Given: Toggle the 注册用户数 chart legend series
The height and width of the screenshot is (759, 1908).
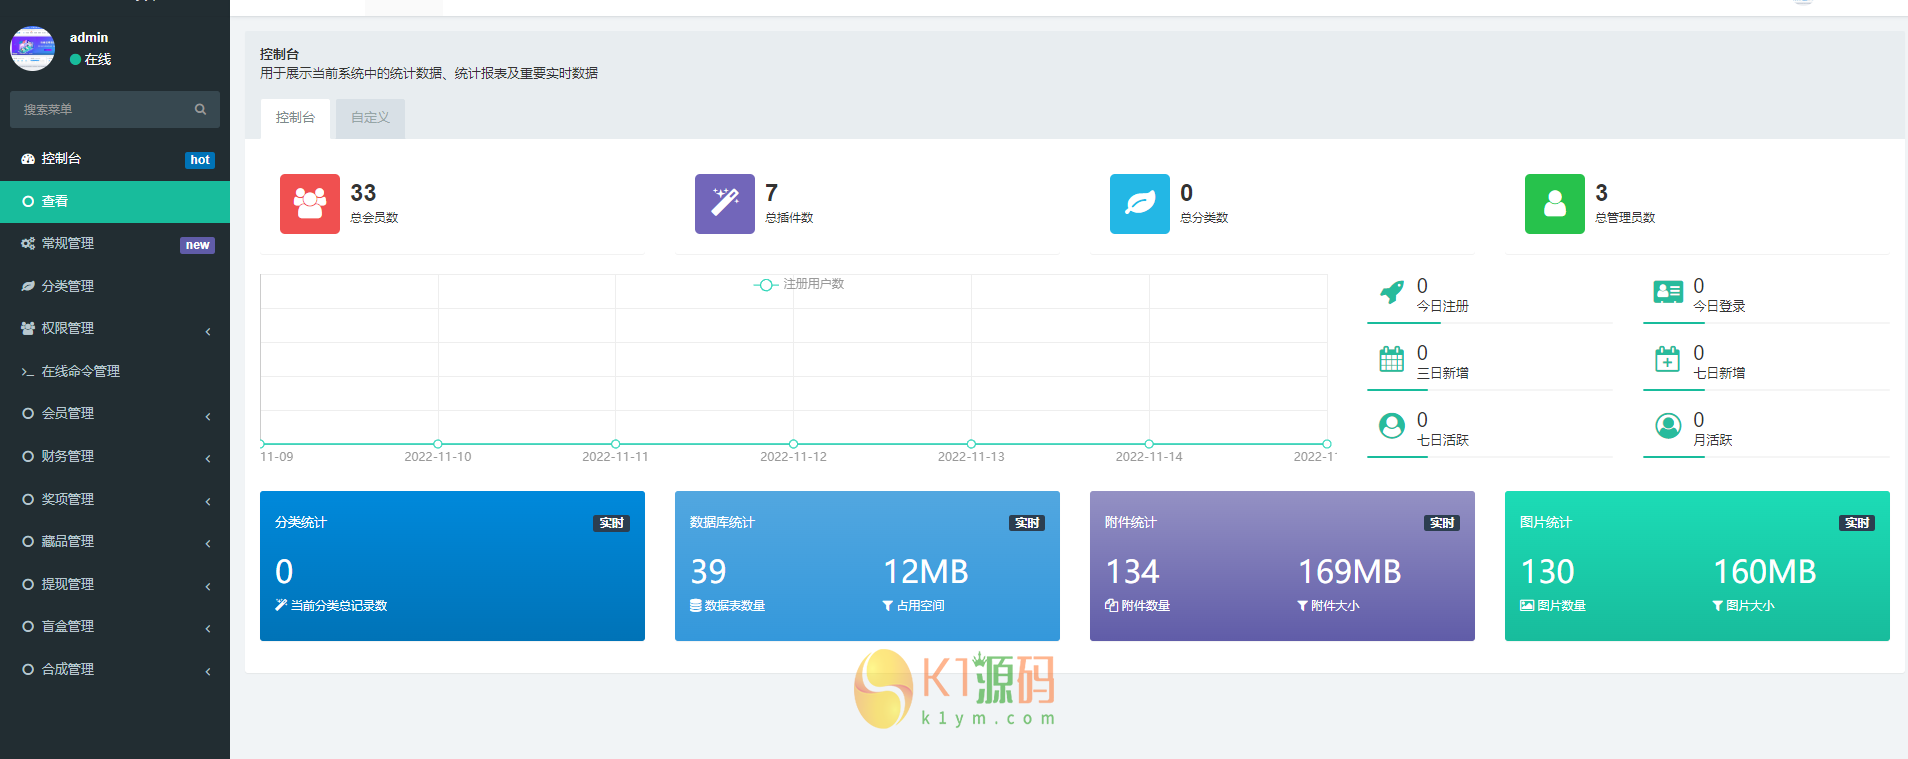Looking at the screenshot, I should [799, 285].
